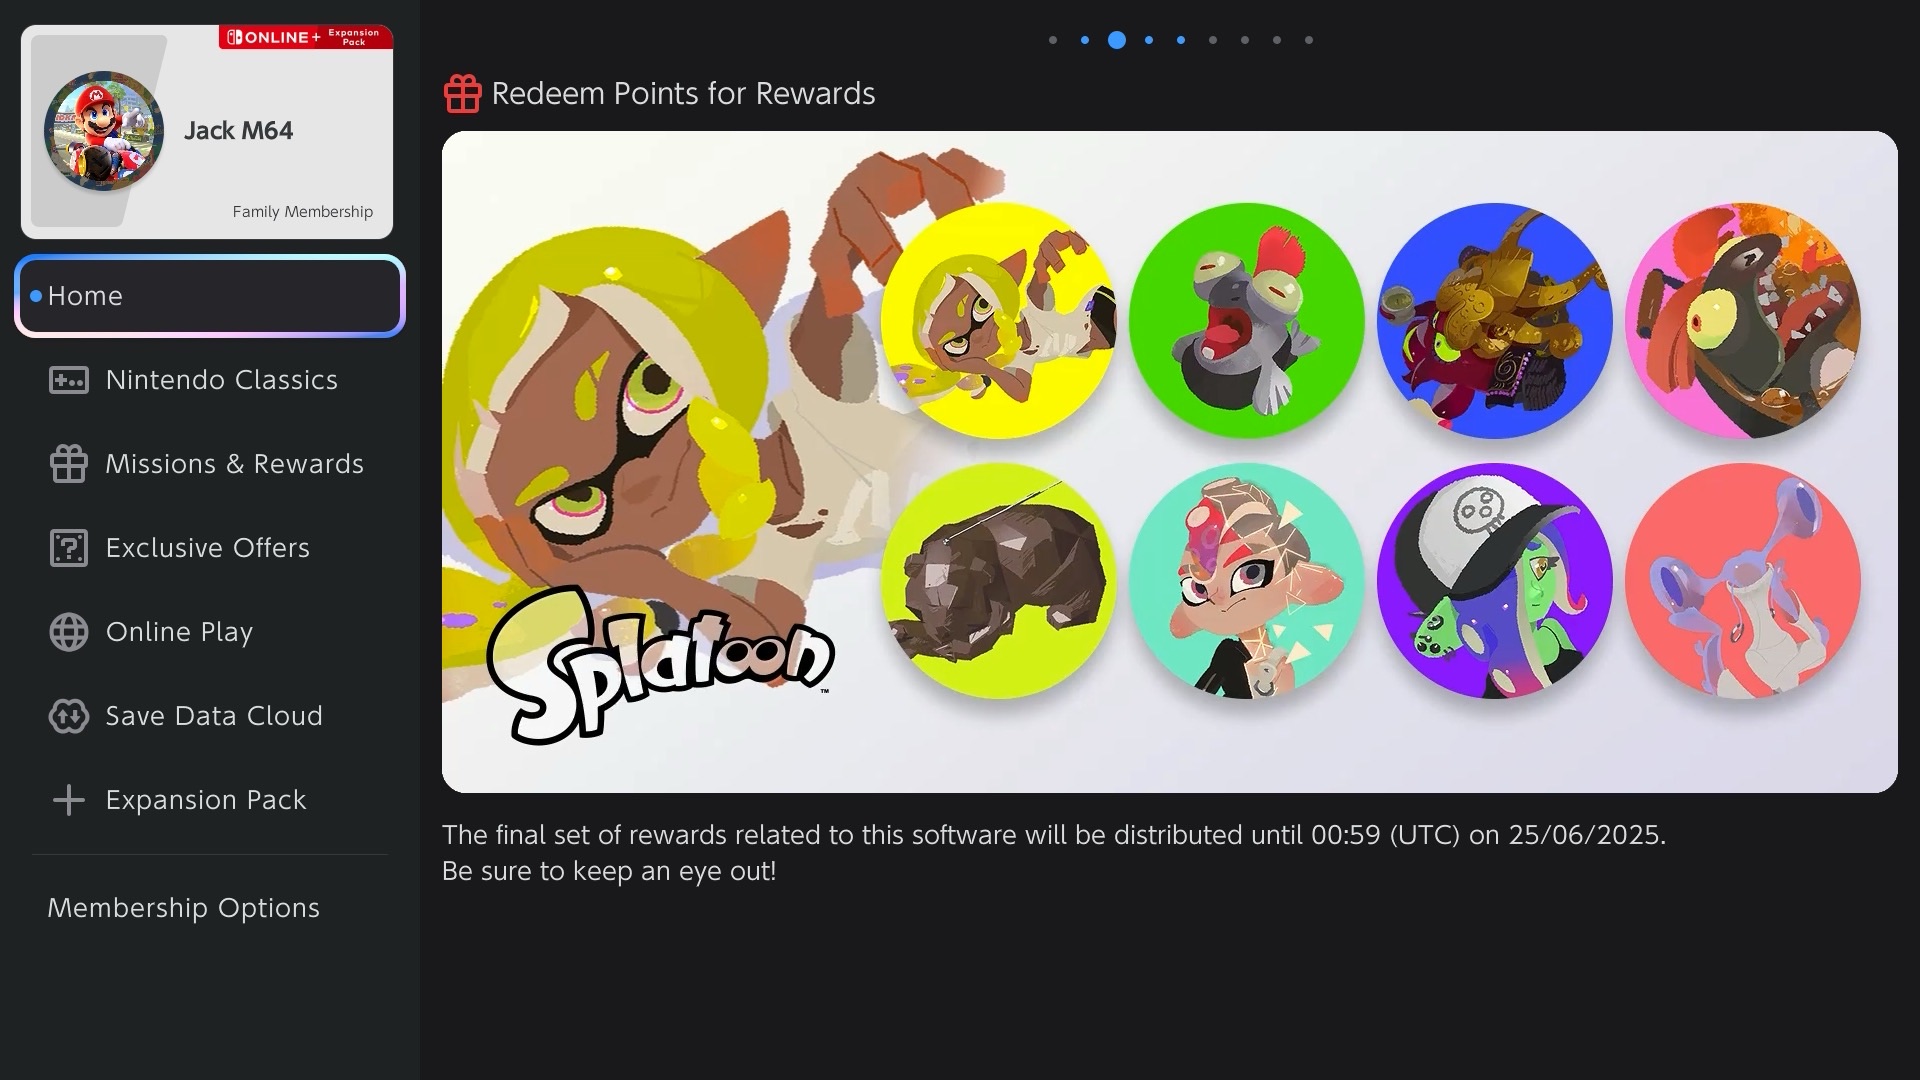This screenshot has width=1920, height=1080.
Task: Pick the purple background capped Octoling icon
Action: pos(1494,580)
